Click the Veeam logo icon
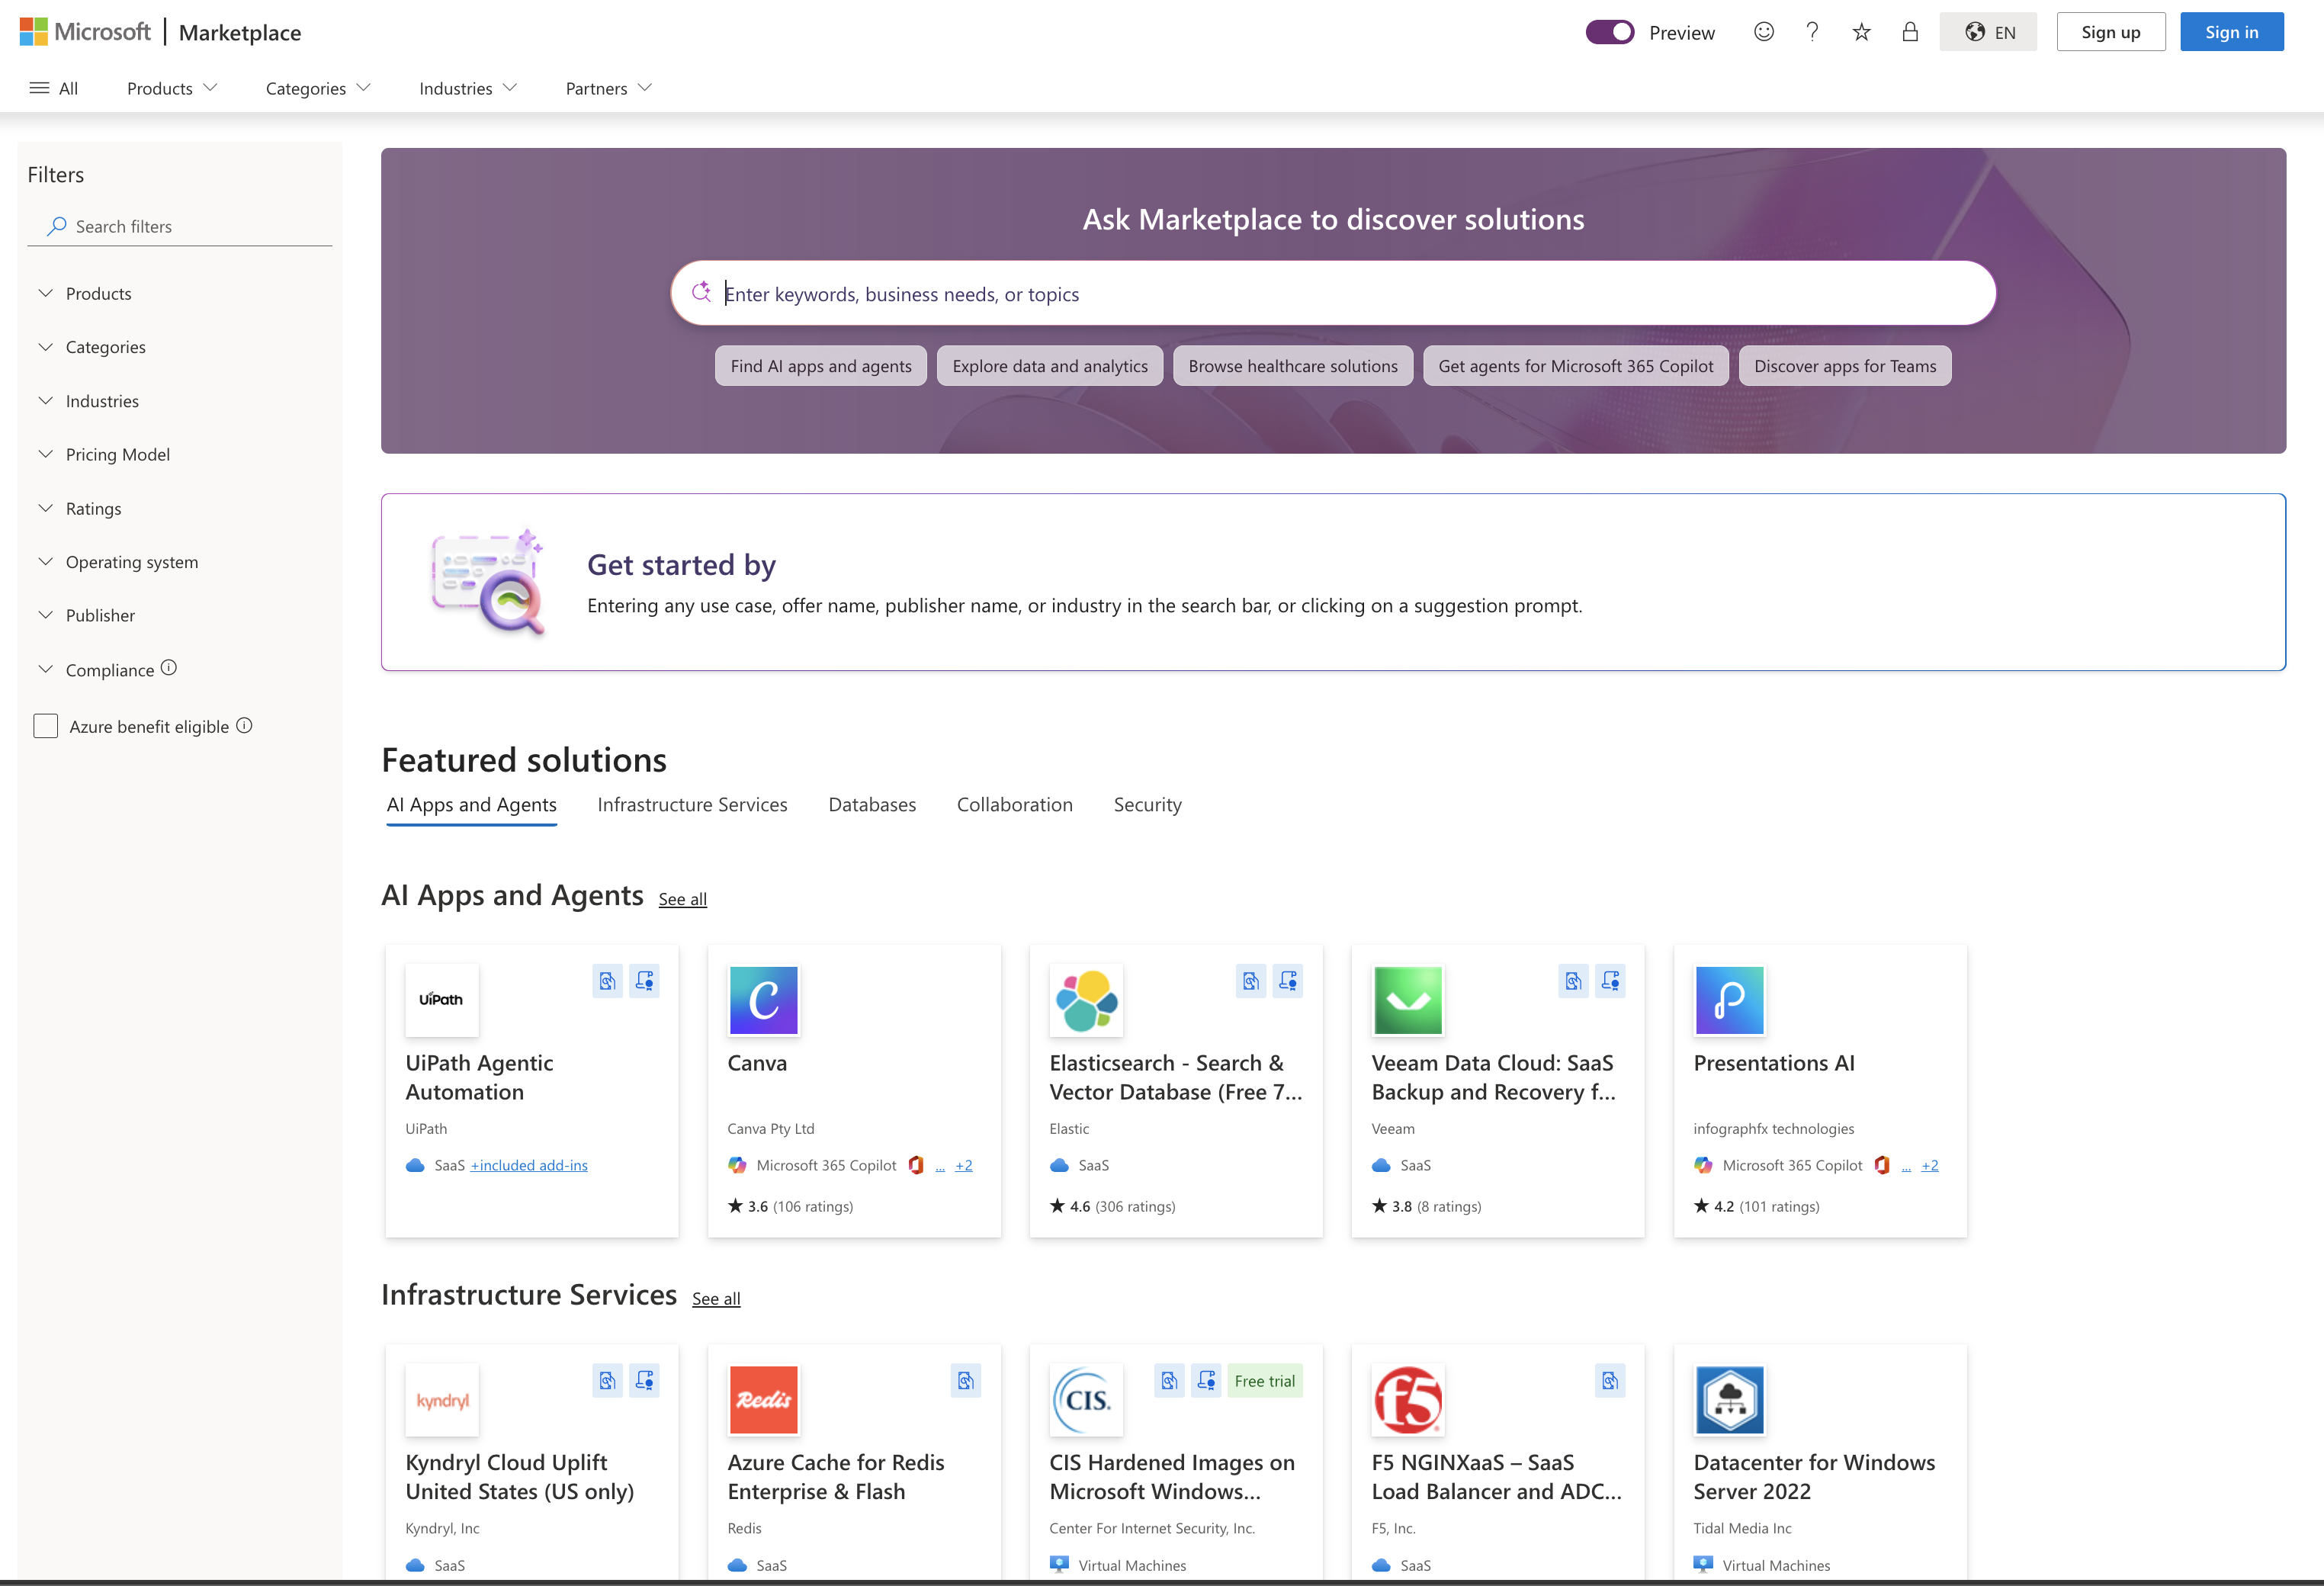The width and height of the screenshot is (2324, 1586). (1408, 999)
